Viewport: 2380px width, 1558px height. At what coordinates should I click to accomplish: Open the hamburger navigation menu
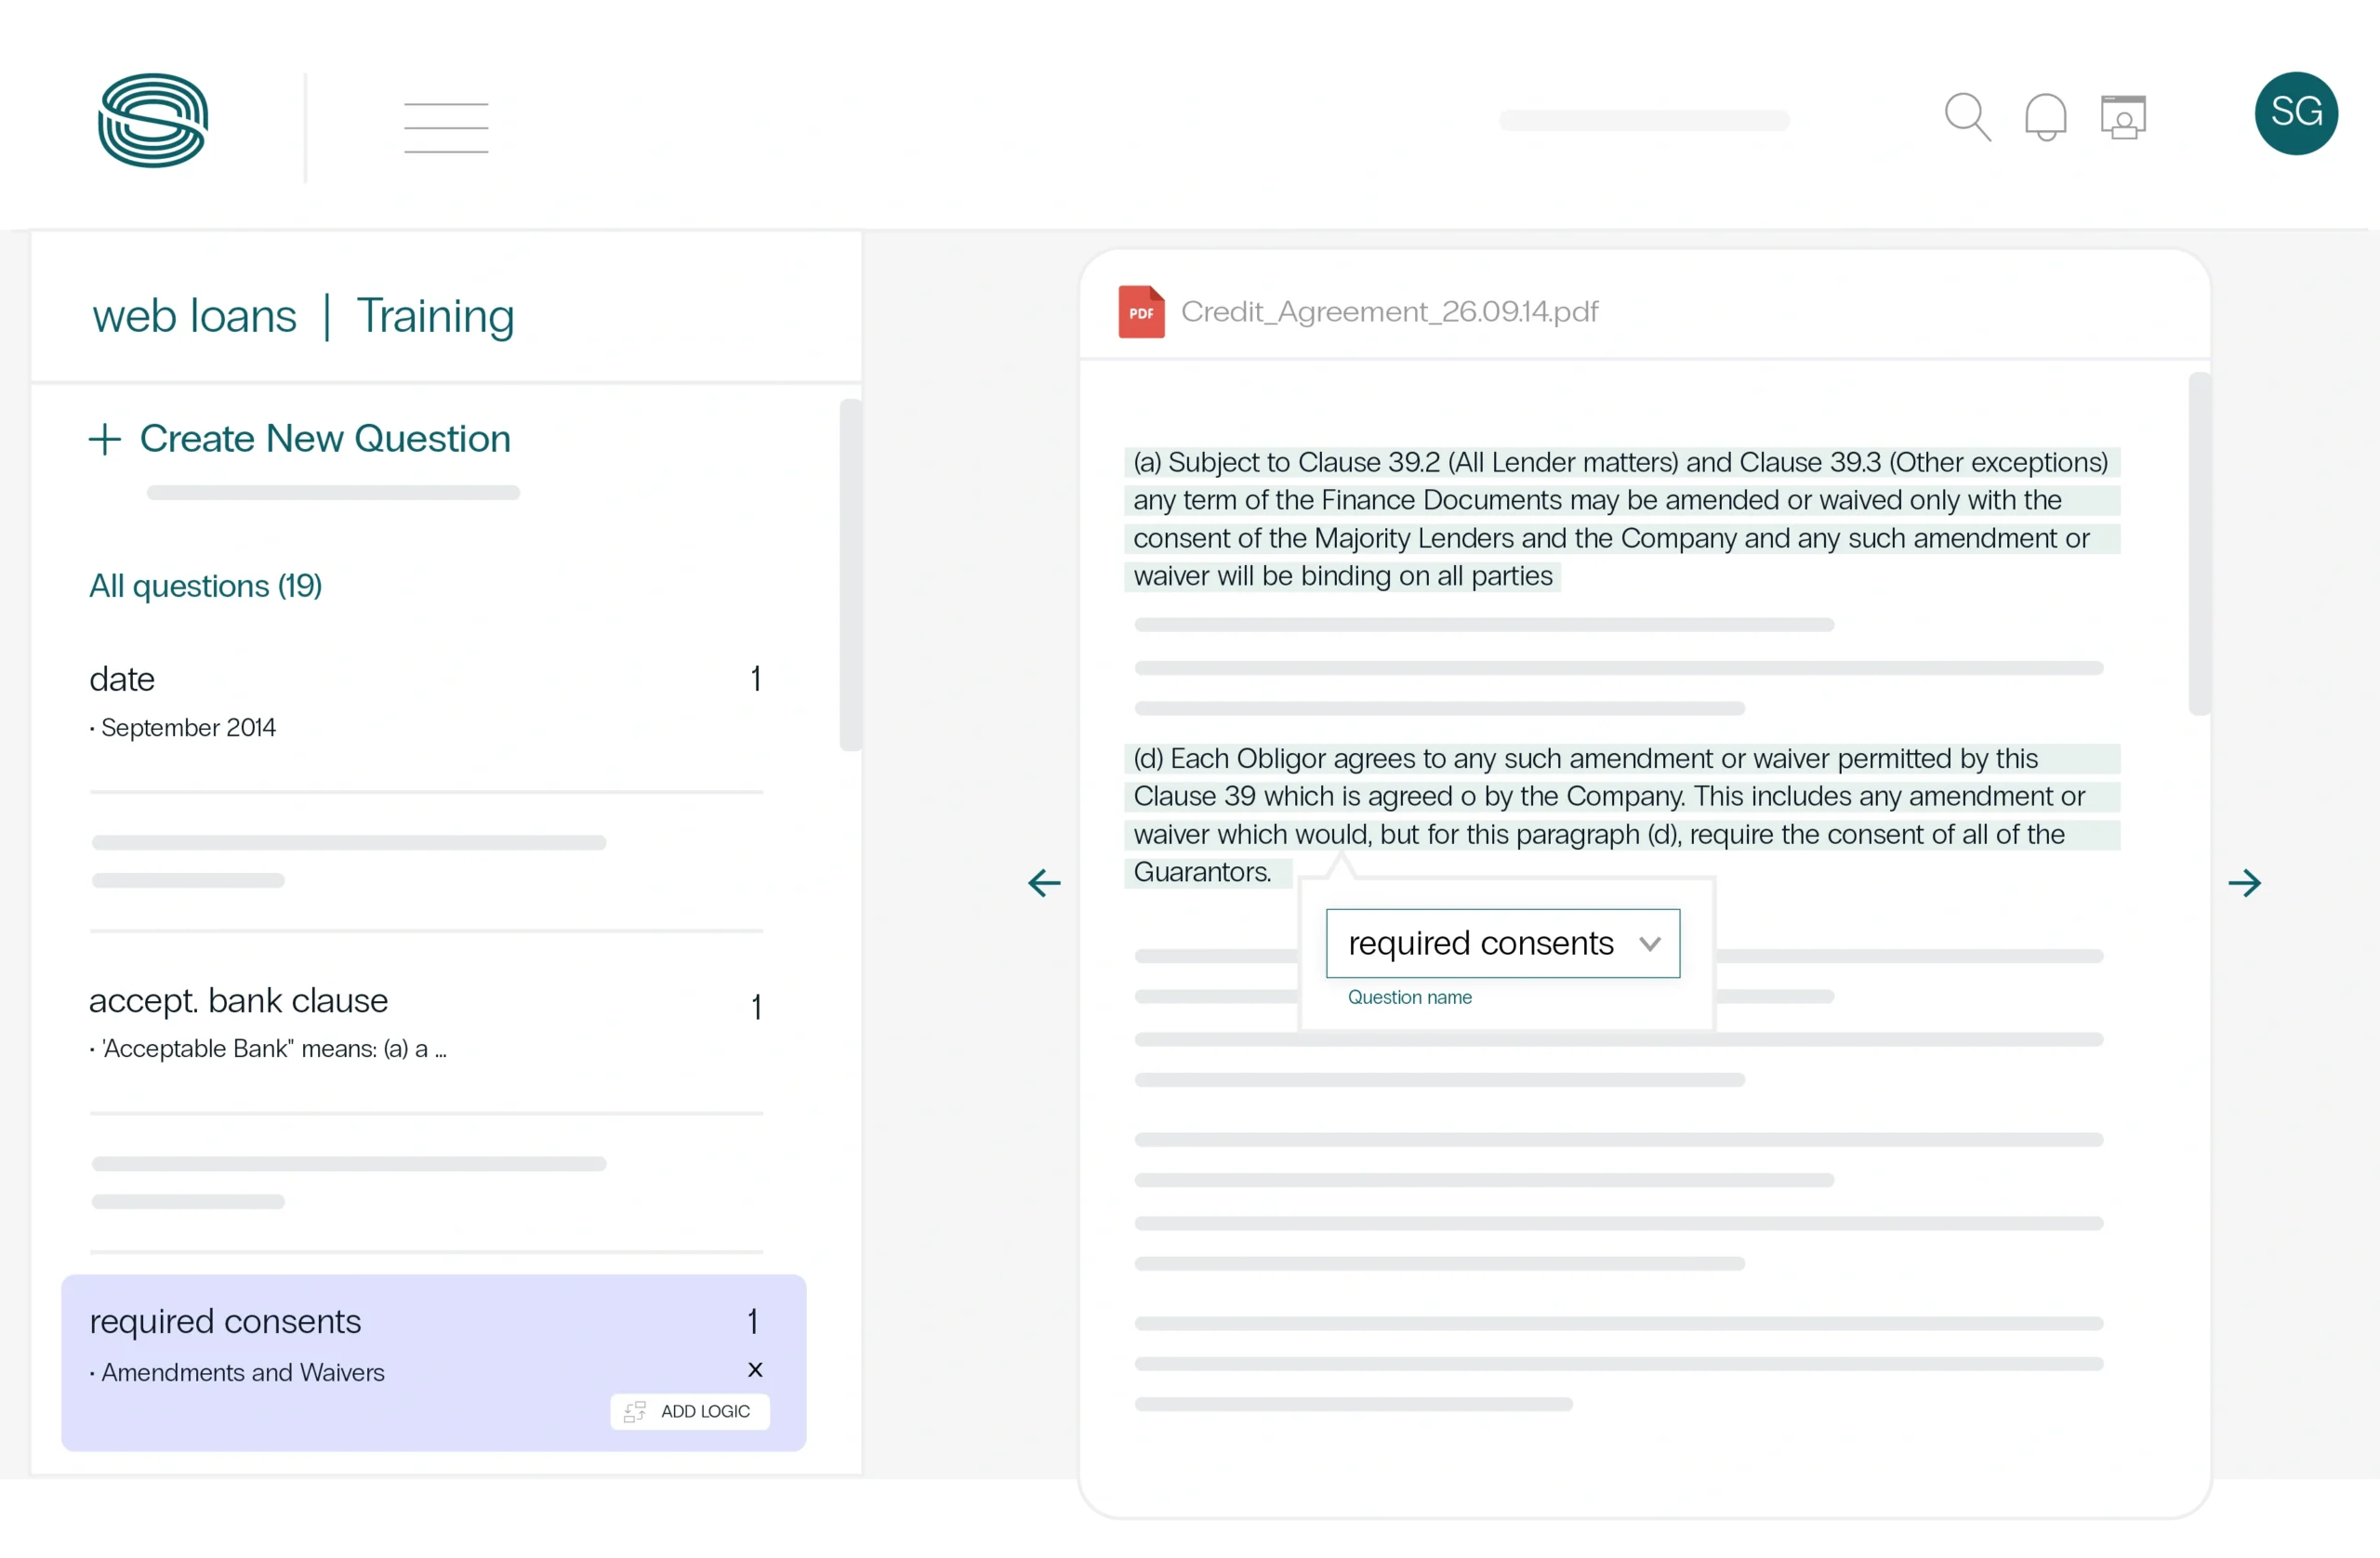pos(445,126)
